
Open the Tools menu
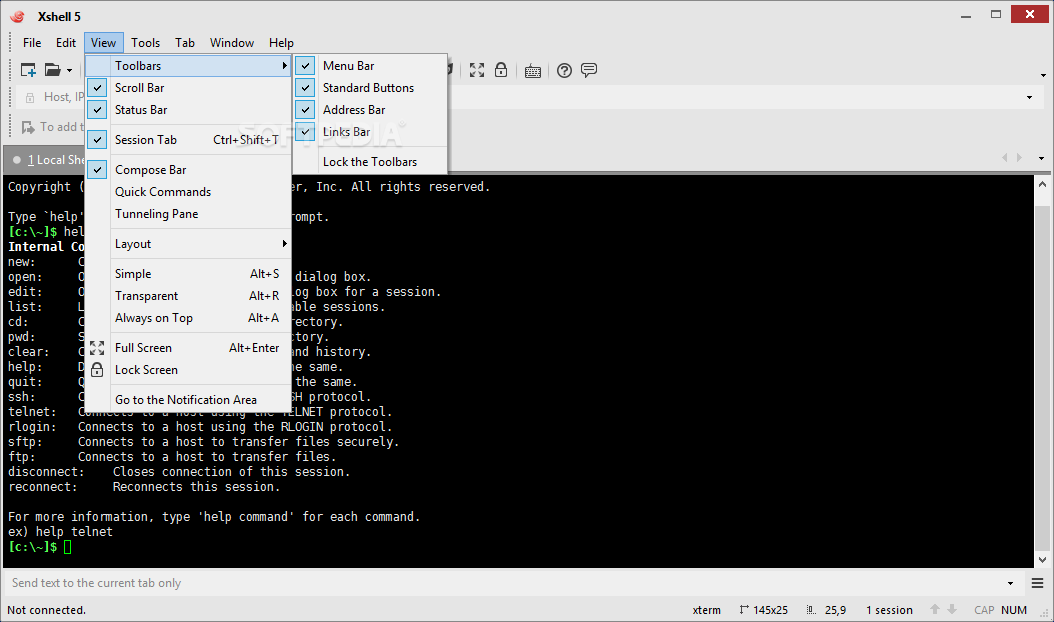(x=145, y=42)
